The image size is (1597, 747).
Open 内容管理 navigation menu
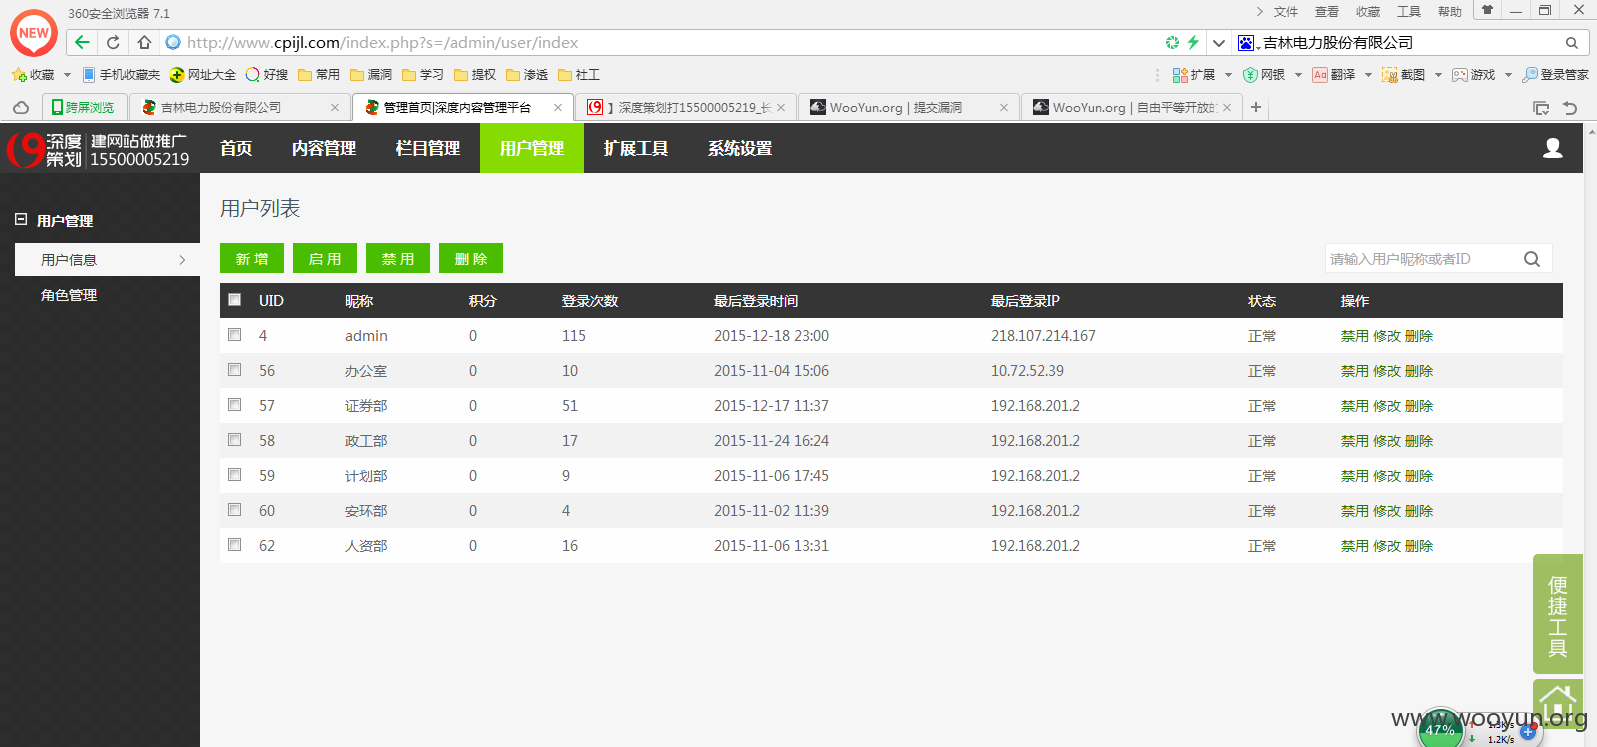pos(324,148)
